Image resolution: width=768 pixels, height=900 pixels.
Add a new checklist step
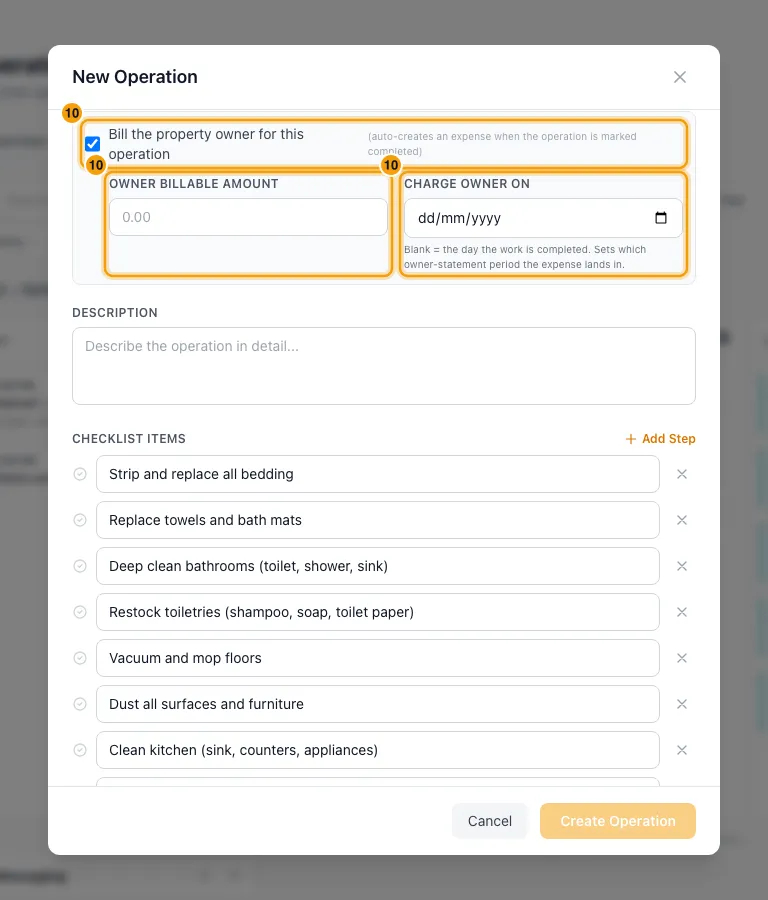pyautogui.click(x=660, y=439)
